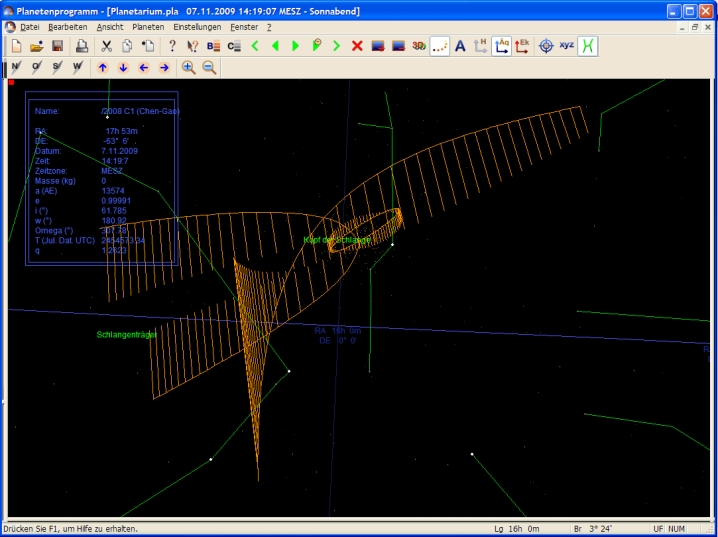Click the N direction toolbar button
This screenshot has height=537, width=718.
coord(16,67)
